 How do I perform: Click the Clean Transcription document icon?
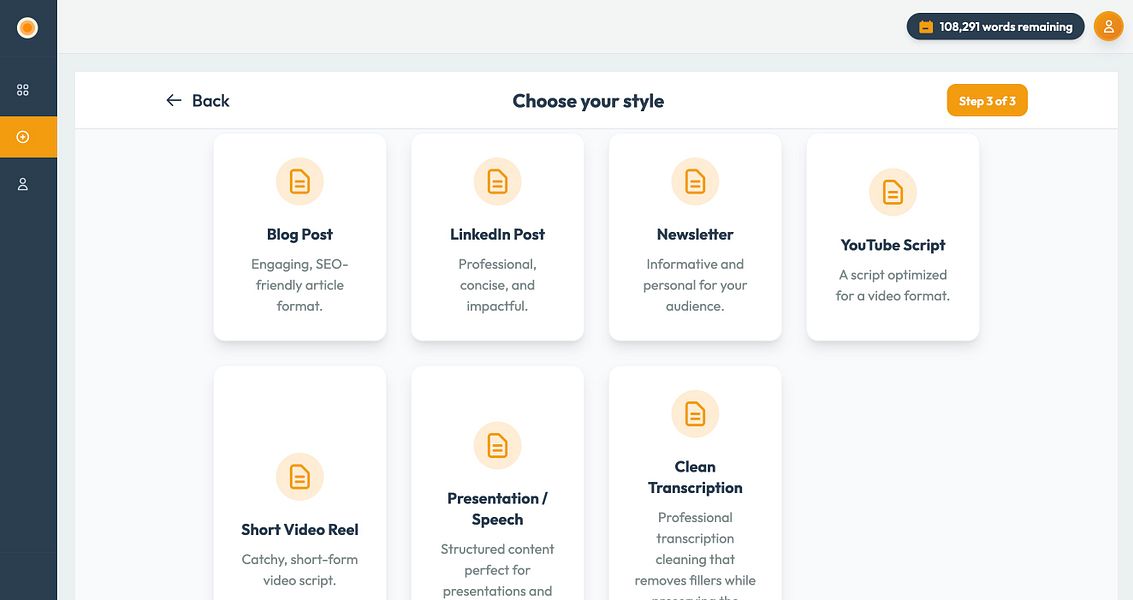coord(695,413)
